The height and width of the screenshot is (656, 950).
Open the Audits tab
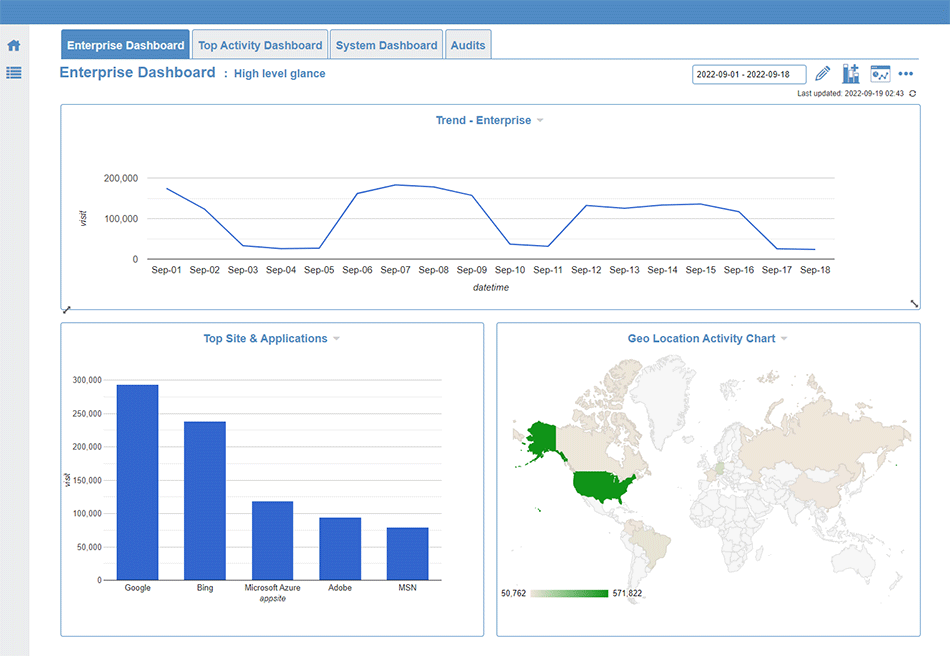[467, 44]
